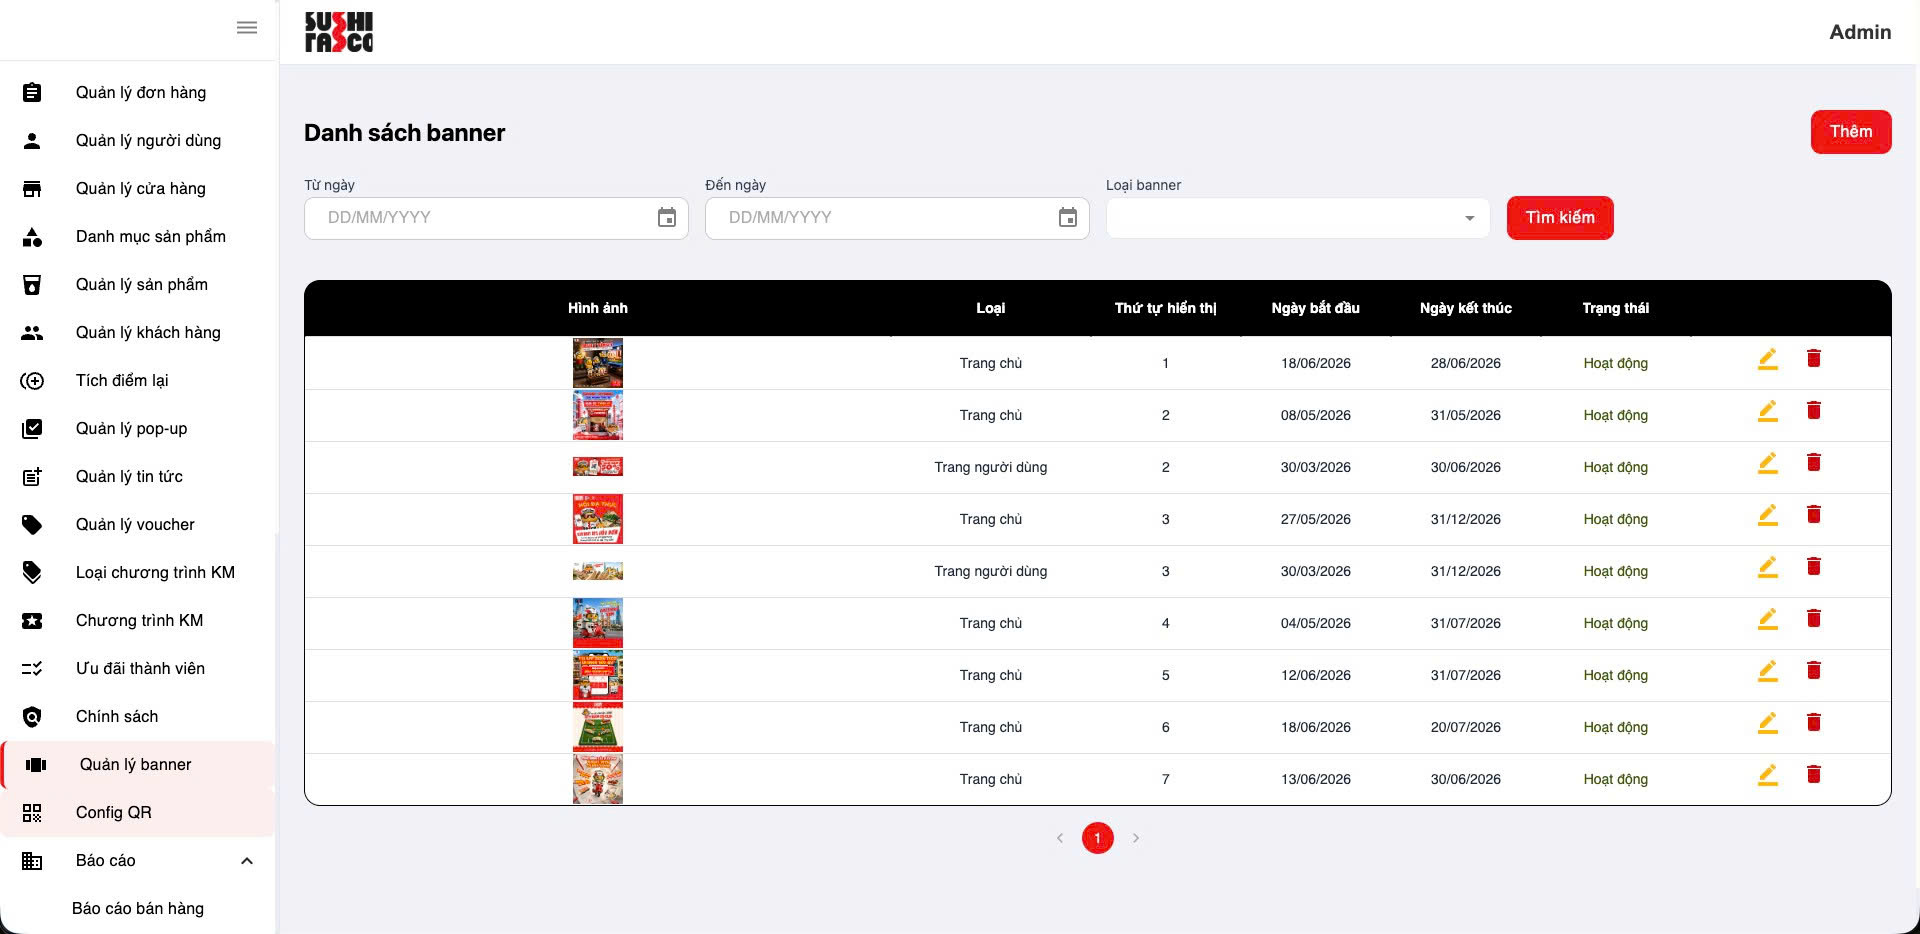Open the Từ ngày calendar picker
The image size is (1920, 934).
(667, 218)
